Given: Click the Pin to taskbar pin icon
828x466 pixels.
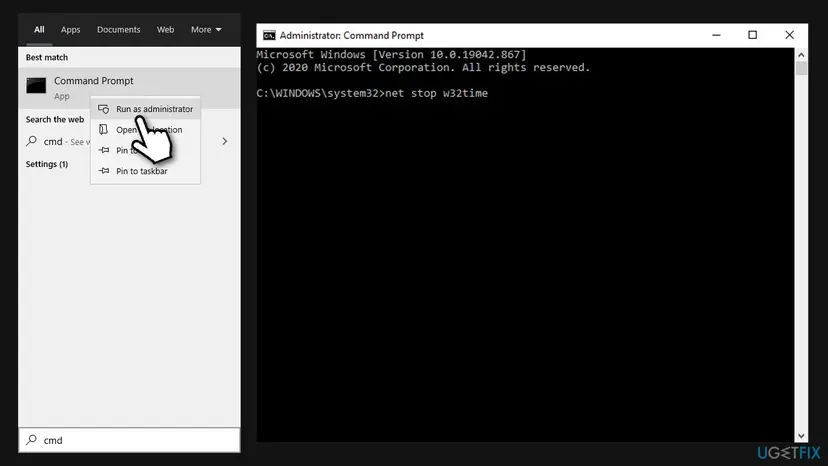Looking at the screenshot, I should [104, 171].
